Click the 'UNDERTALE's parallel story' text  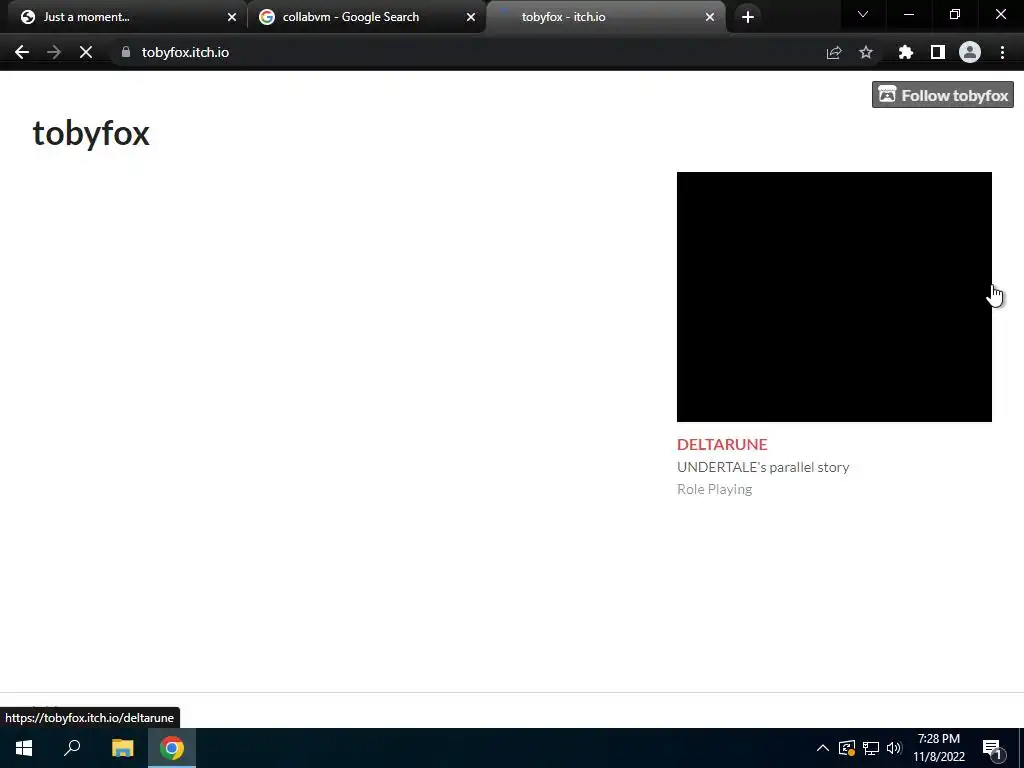point(763,468)
